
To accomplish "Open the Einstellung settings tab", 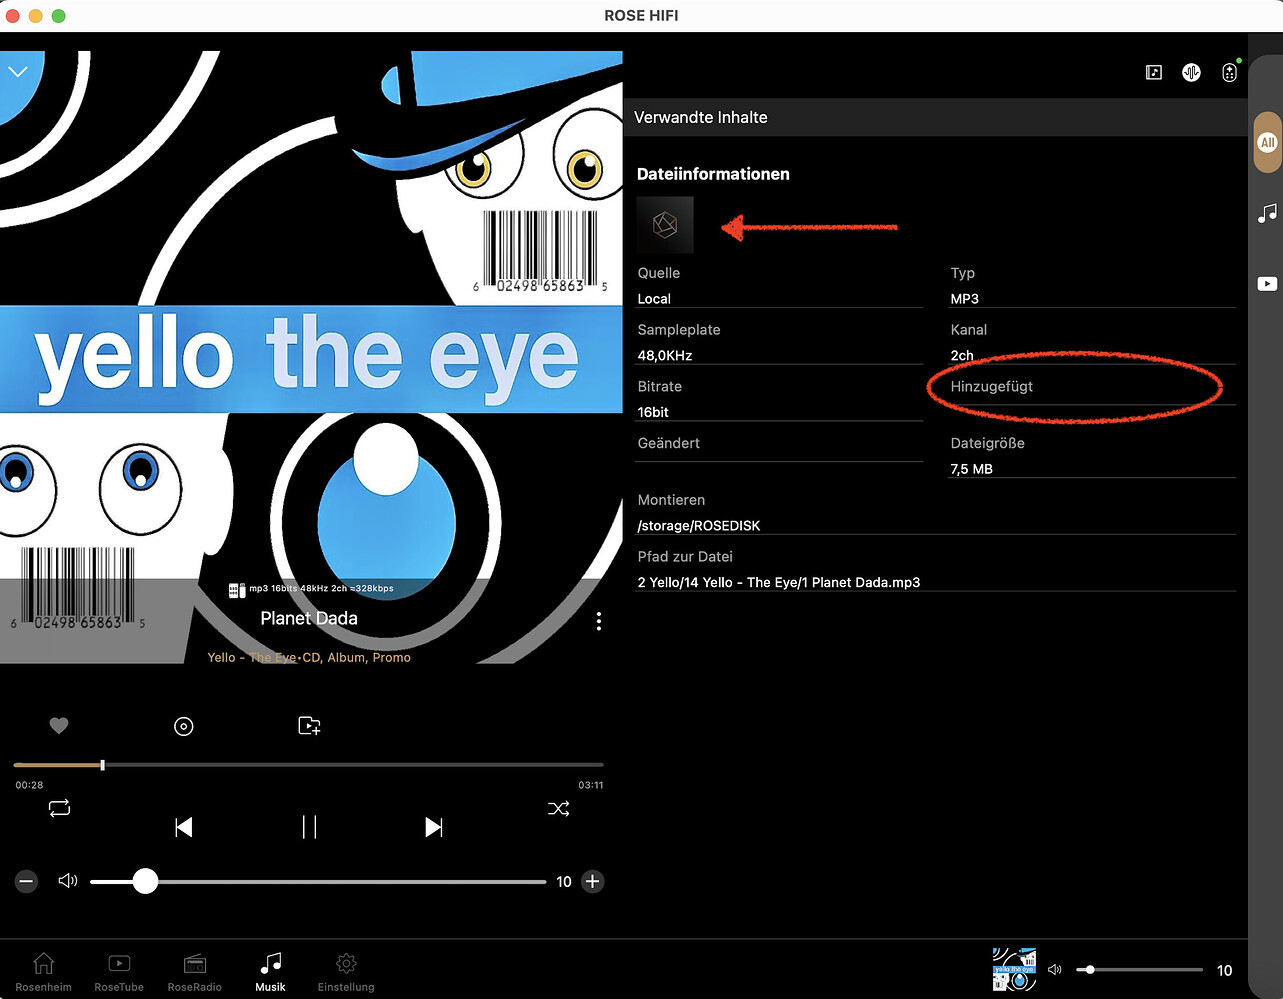I will point(346,971).
